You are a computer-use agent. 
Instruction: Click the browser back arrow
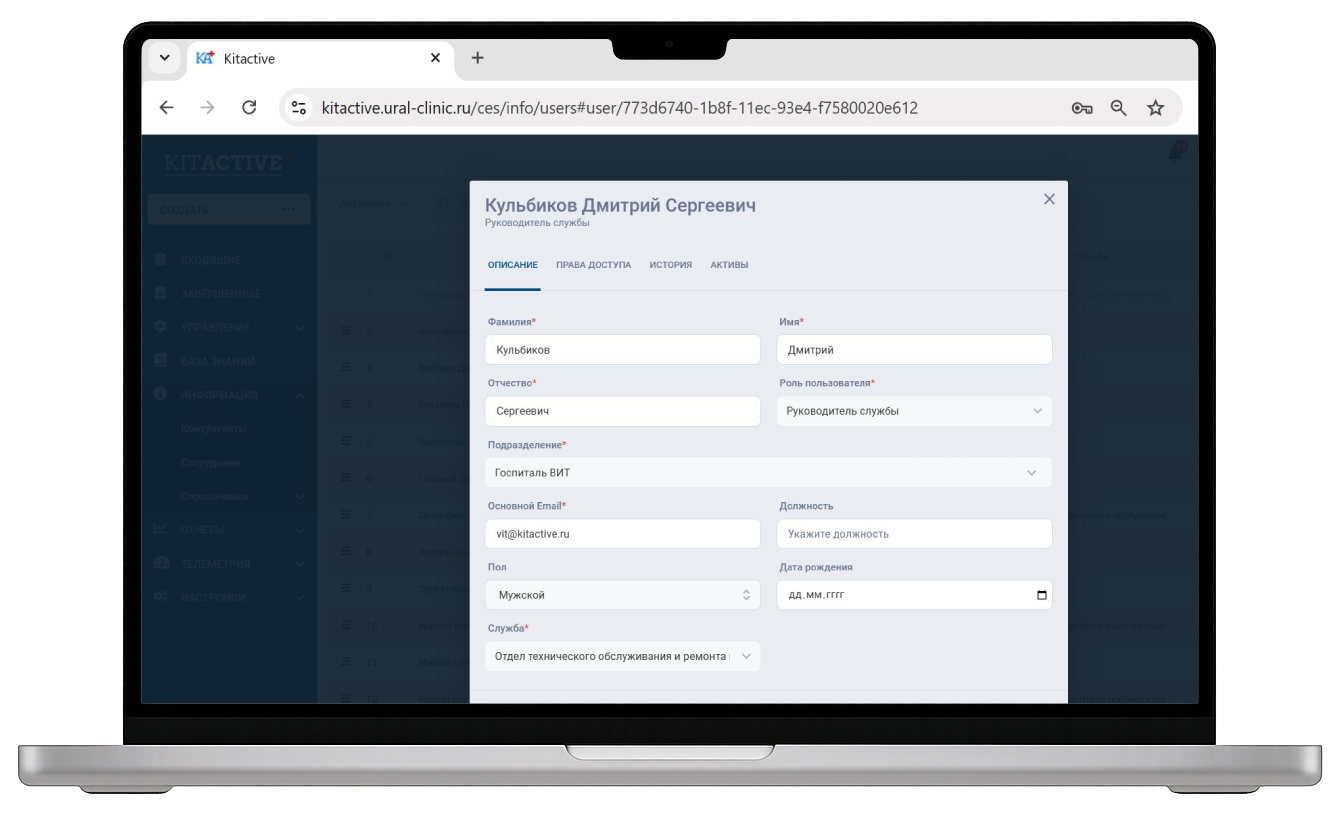[x=166, y=108]
